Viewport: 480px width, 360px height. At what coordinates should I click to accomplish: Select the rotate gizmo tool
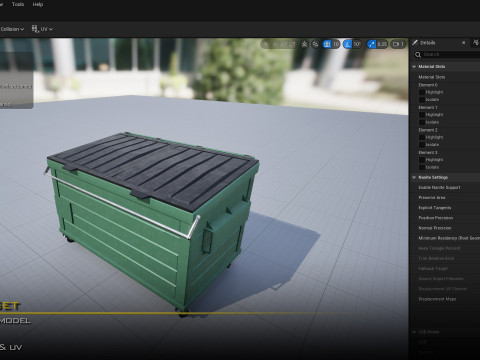click(284, 44)
